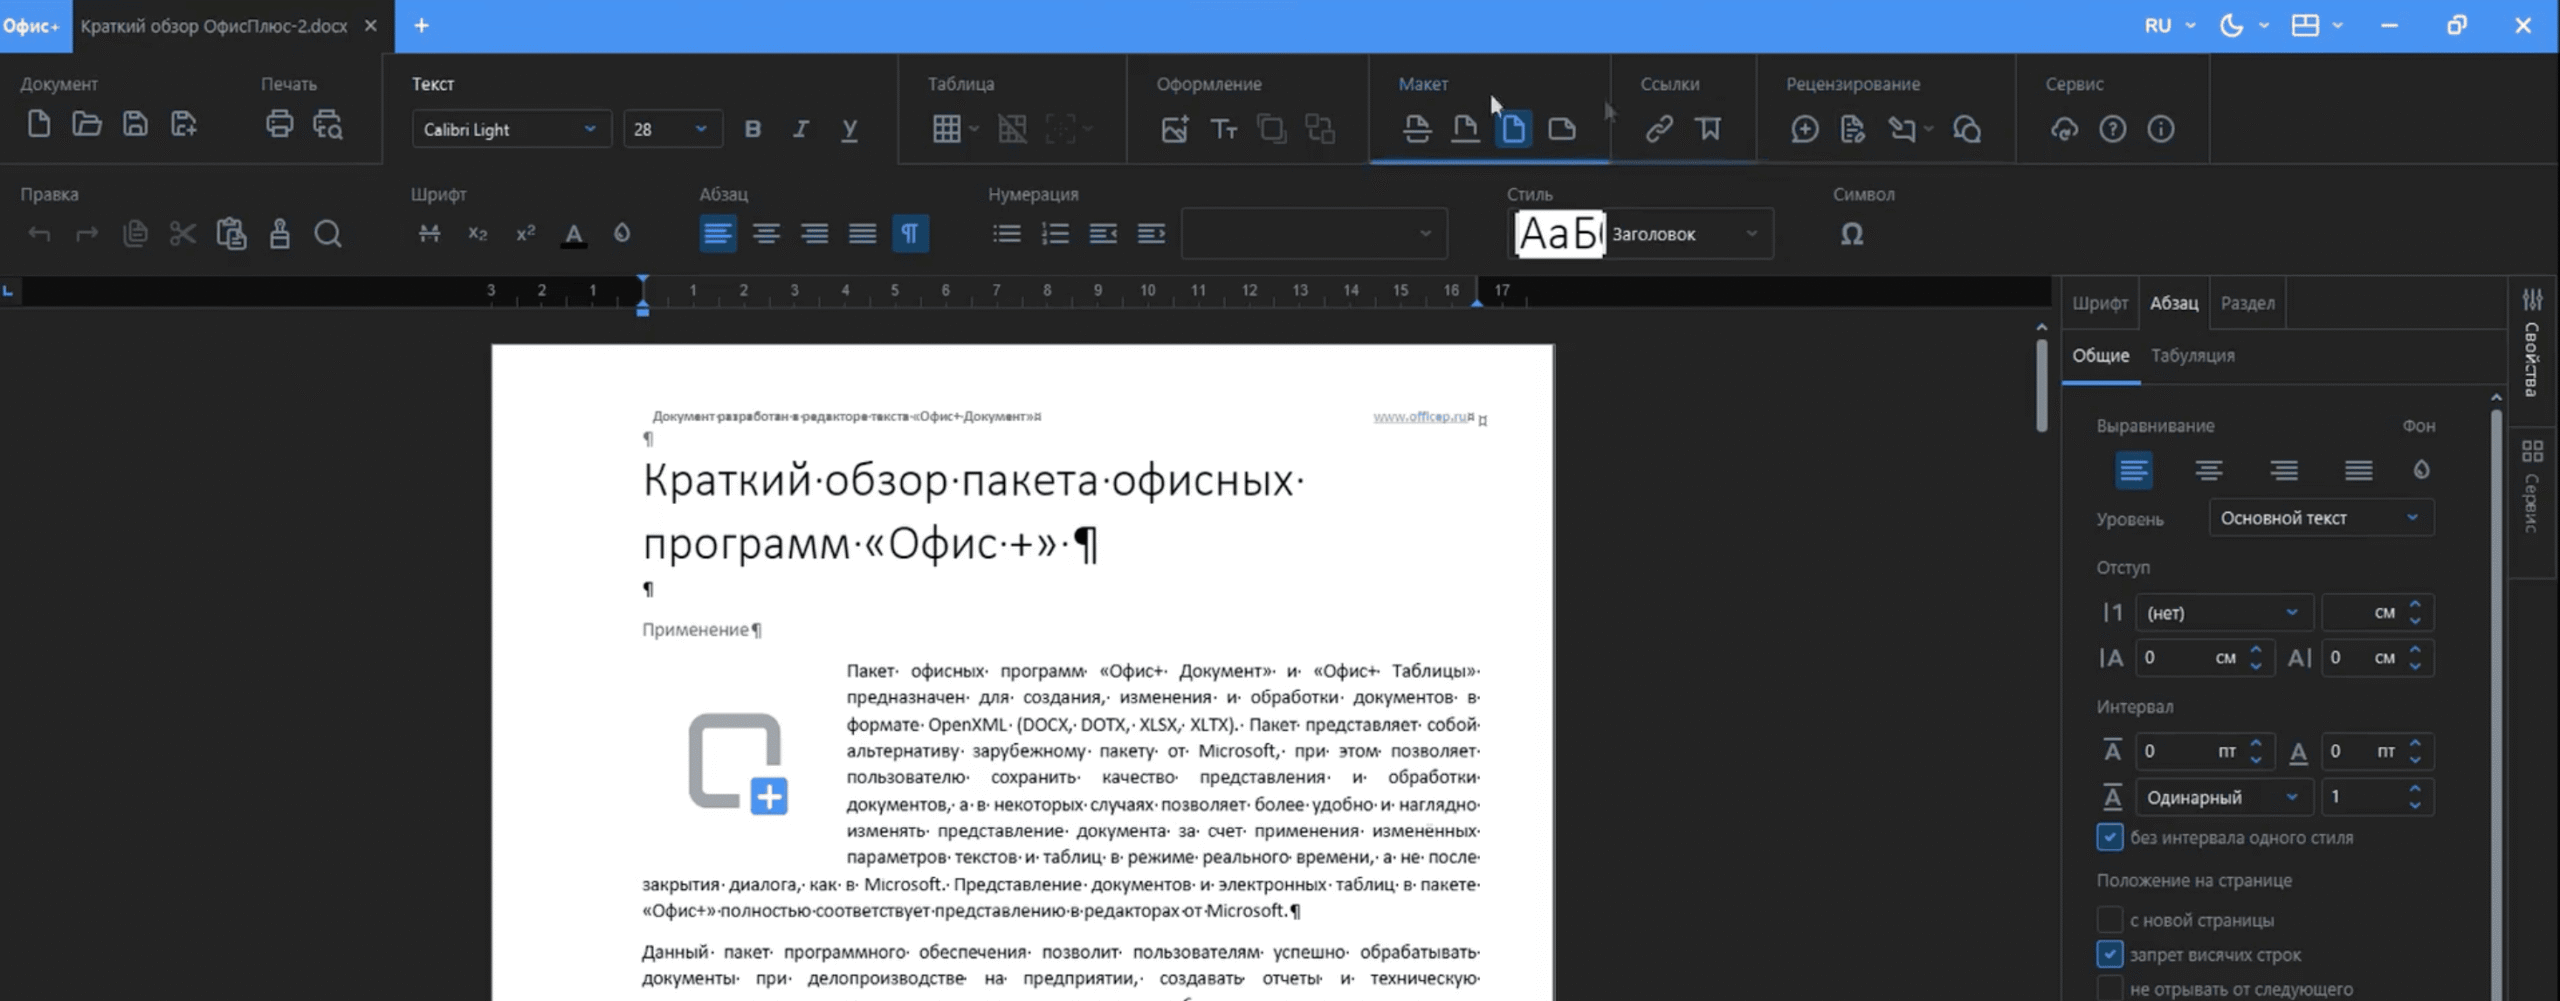This screenshot has width=2560, height=1001.
Task: Toggle the paragraph marks (¶) button
Action: pos(909,234)
